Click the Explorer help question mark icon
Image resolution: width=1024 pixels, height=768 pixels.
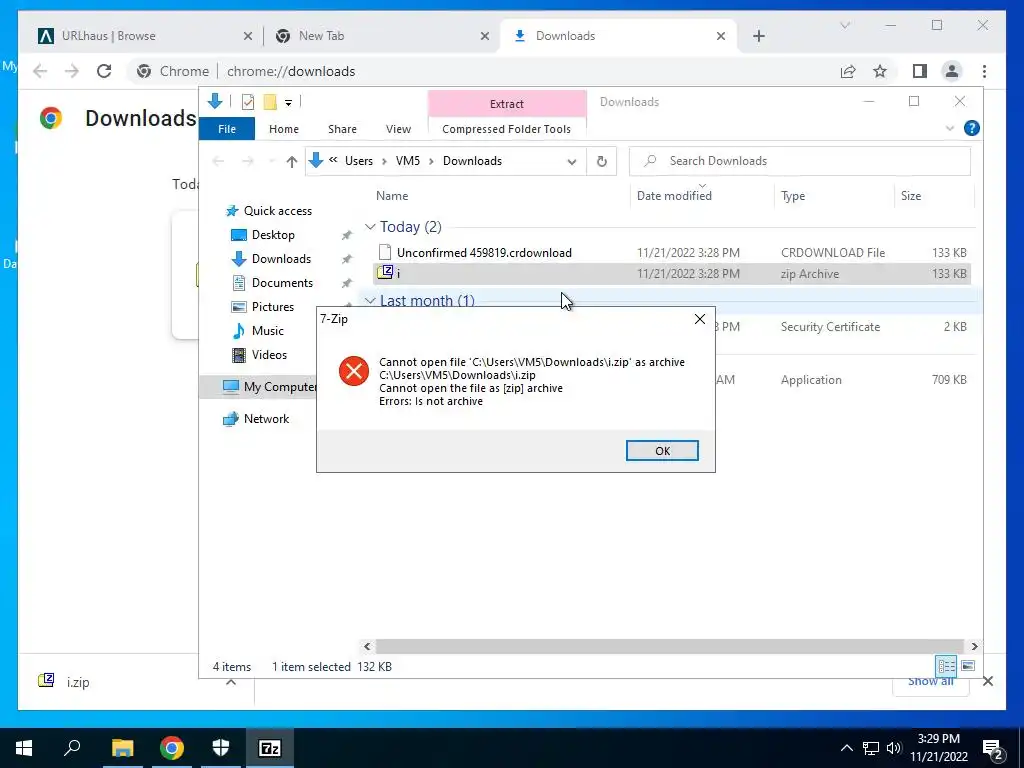[971, 129]
